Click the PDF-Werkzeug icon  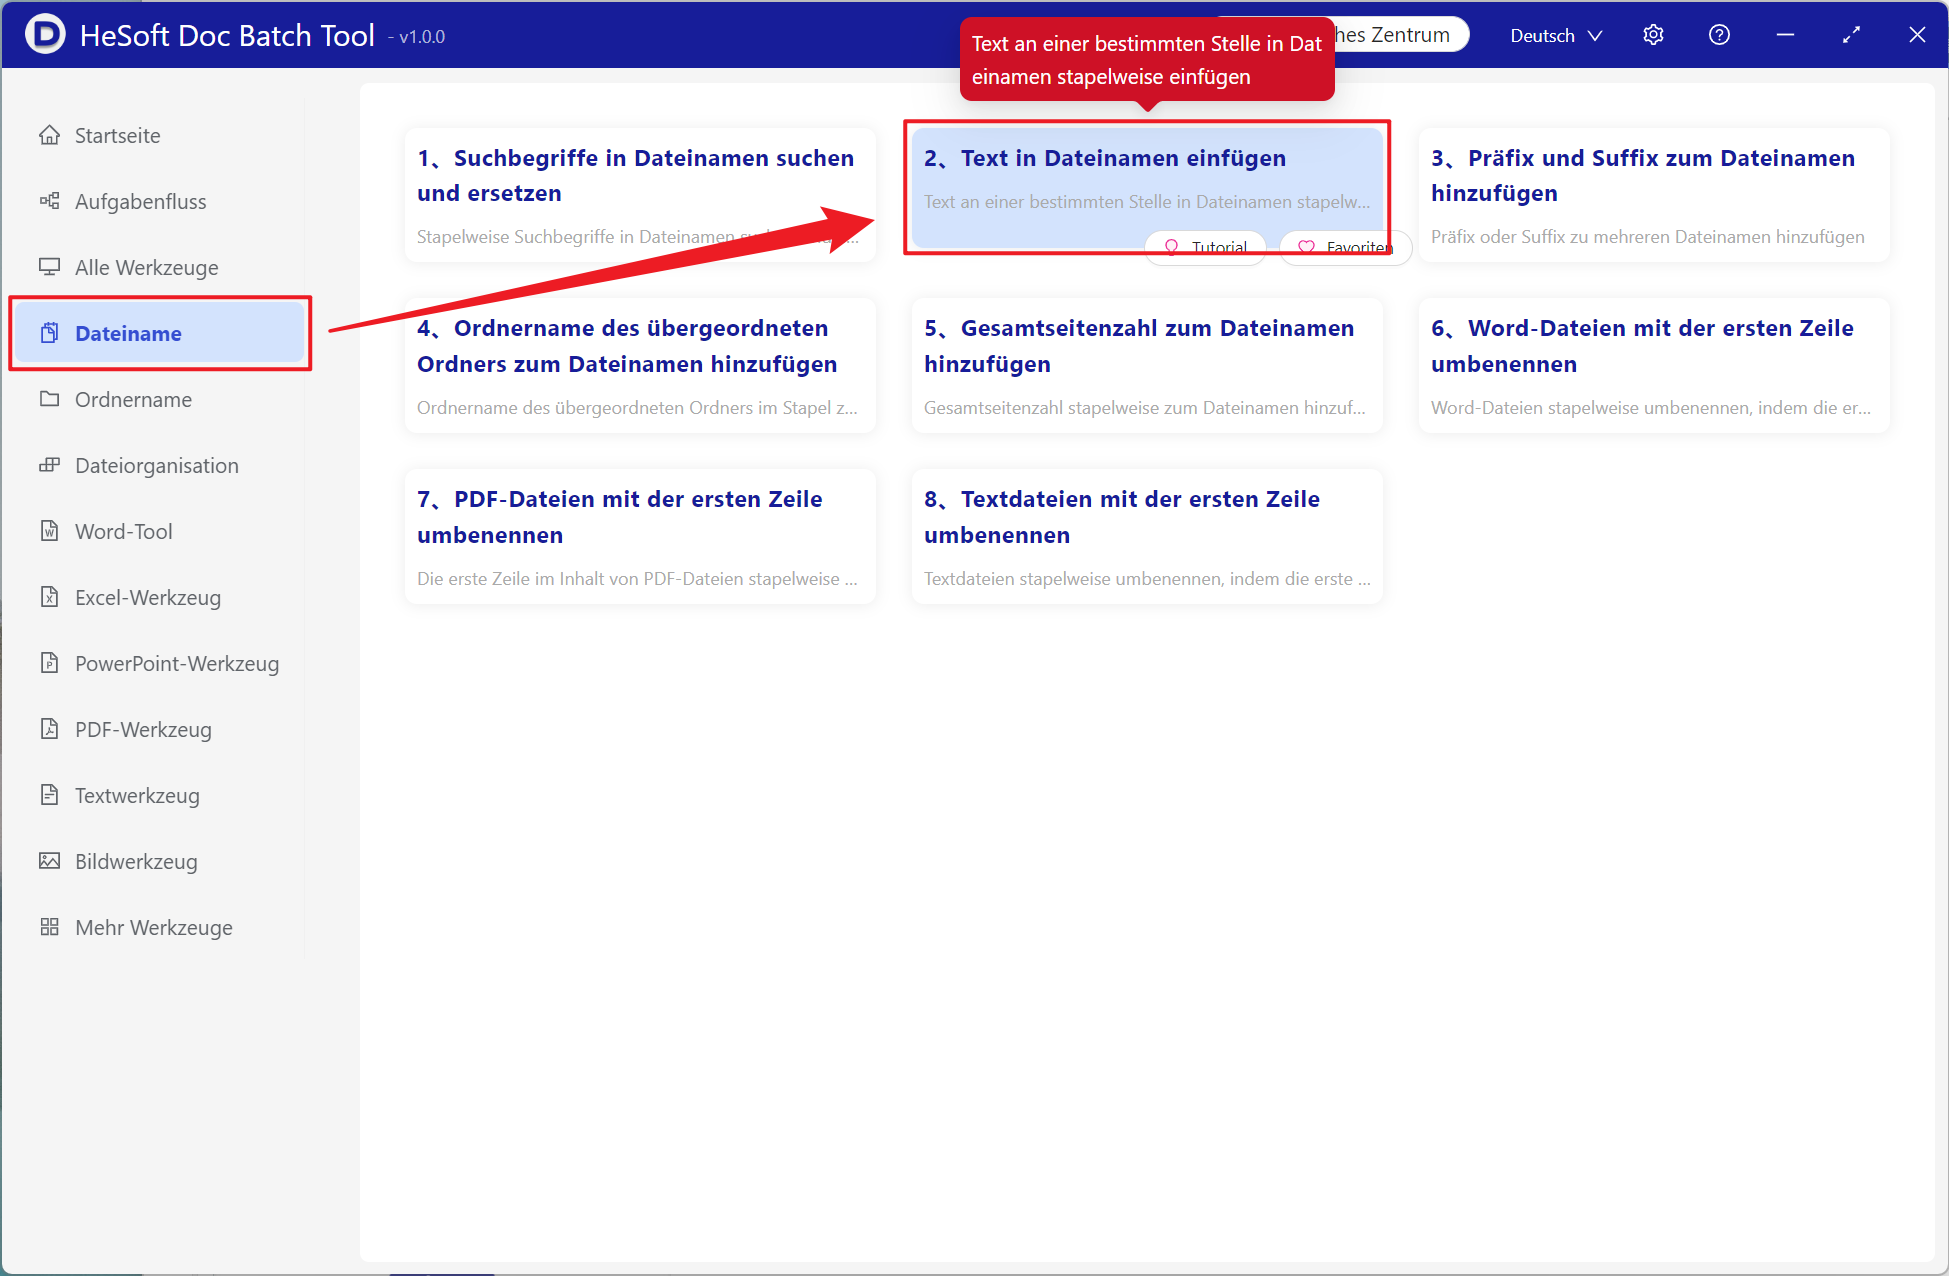tap(49, 729)
